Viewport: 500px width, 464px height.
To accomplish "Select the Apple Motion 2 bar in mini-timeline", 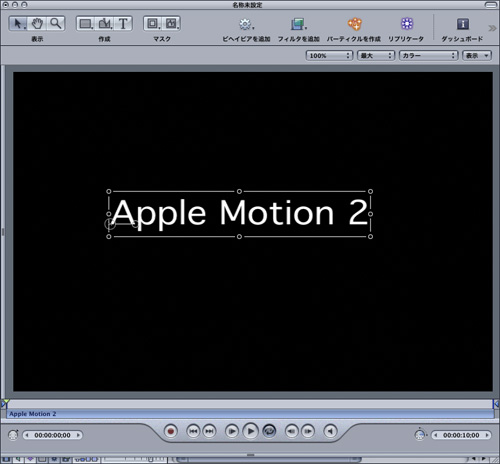I will (x=250, y=414).
